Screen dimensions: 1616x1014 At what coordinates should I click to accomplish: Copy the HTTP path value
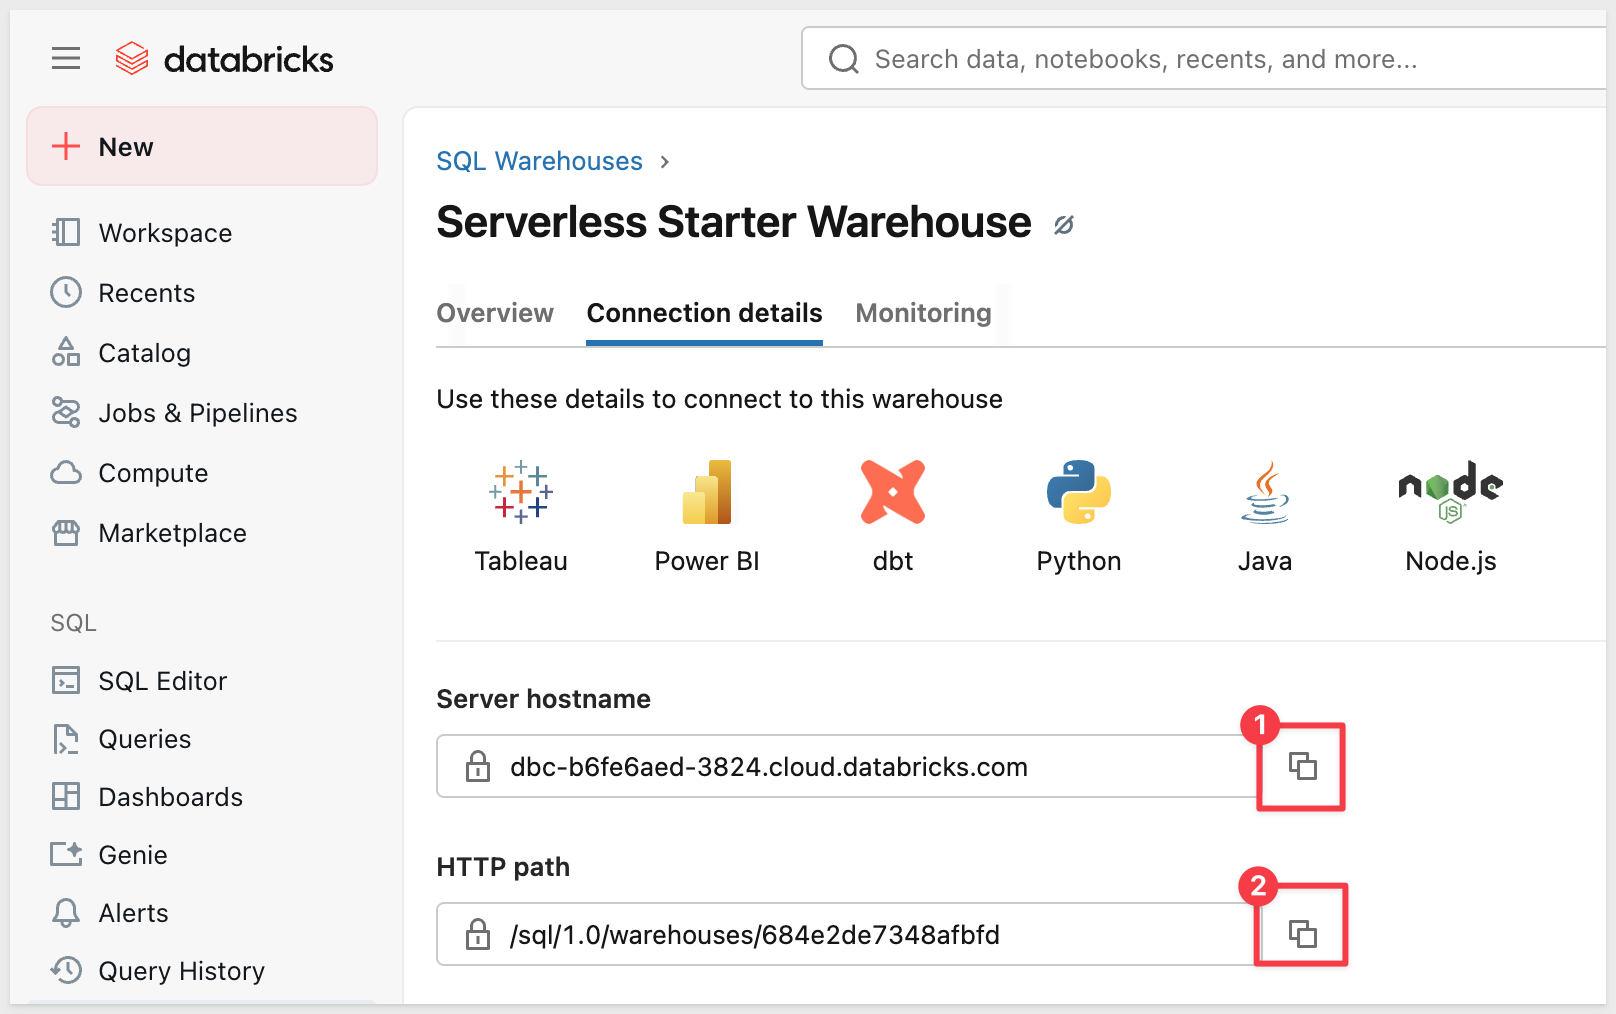click(x=1301, y=935)
